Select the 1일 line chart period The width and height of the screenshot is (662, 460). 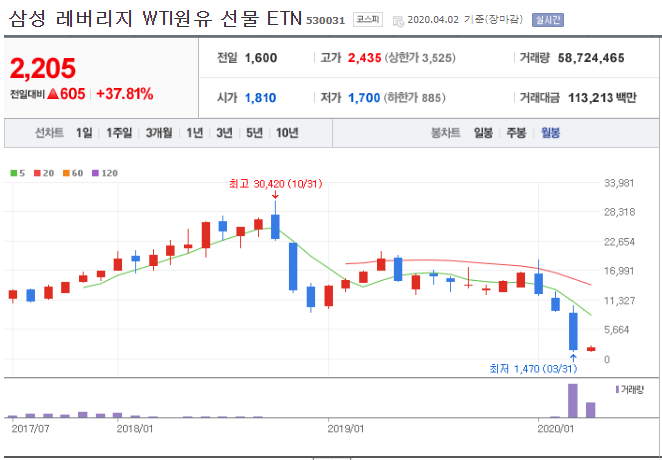coord(84,133)
